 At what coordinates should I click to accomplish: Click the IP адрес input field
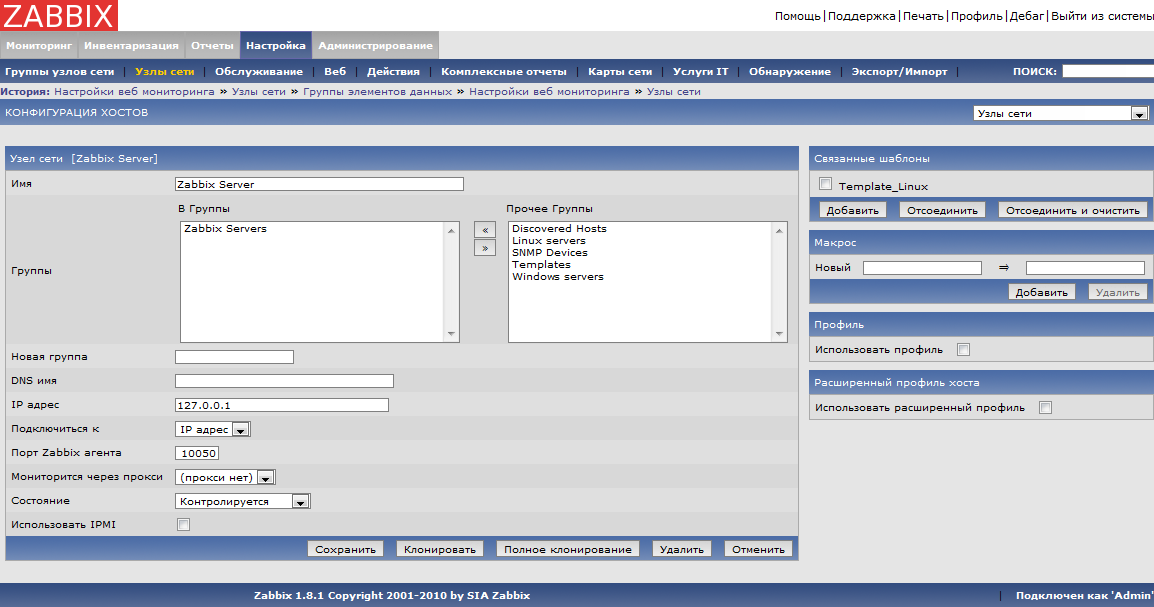pyautogui.click(x=282, y=405)
